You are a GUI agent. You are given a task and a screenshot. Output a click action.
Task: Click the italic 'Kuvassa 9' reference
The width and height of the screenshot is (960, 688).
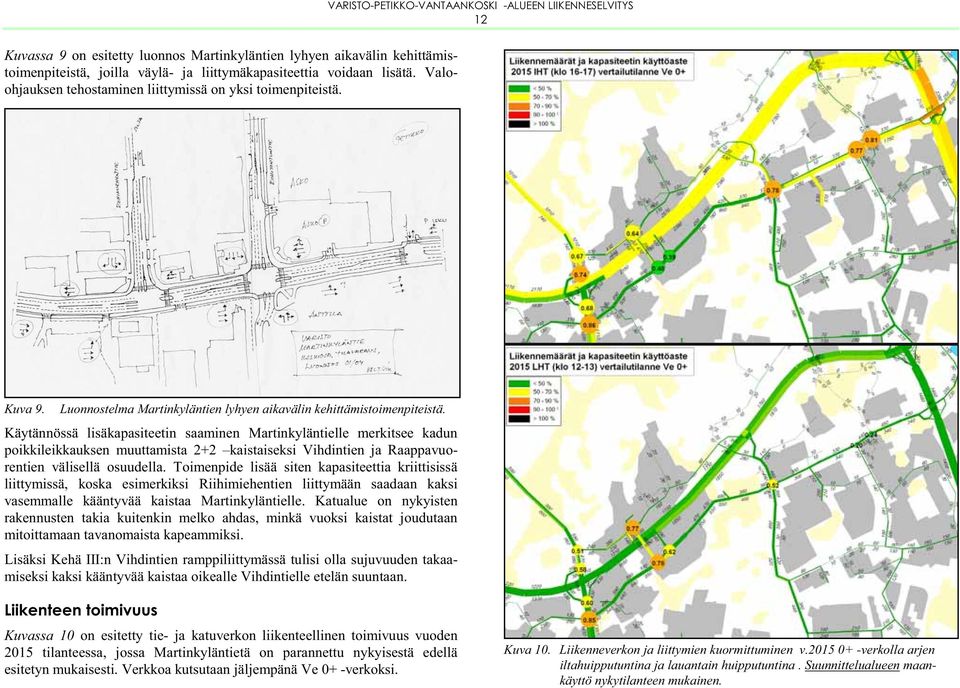(36, 55)
